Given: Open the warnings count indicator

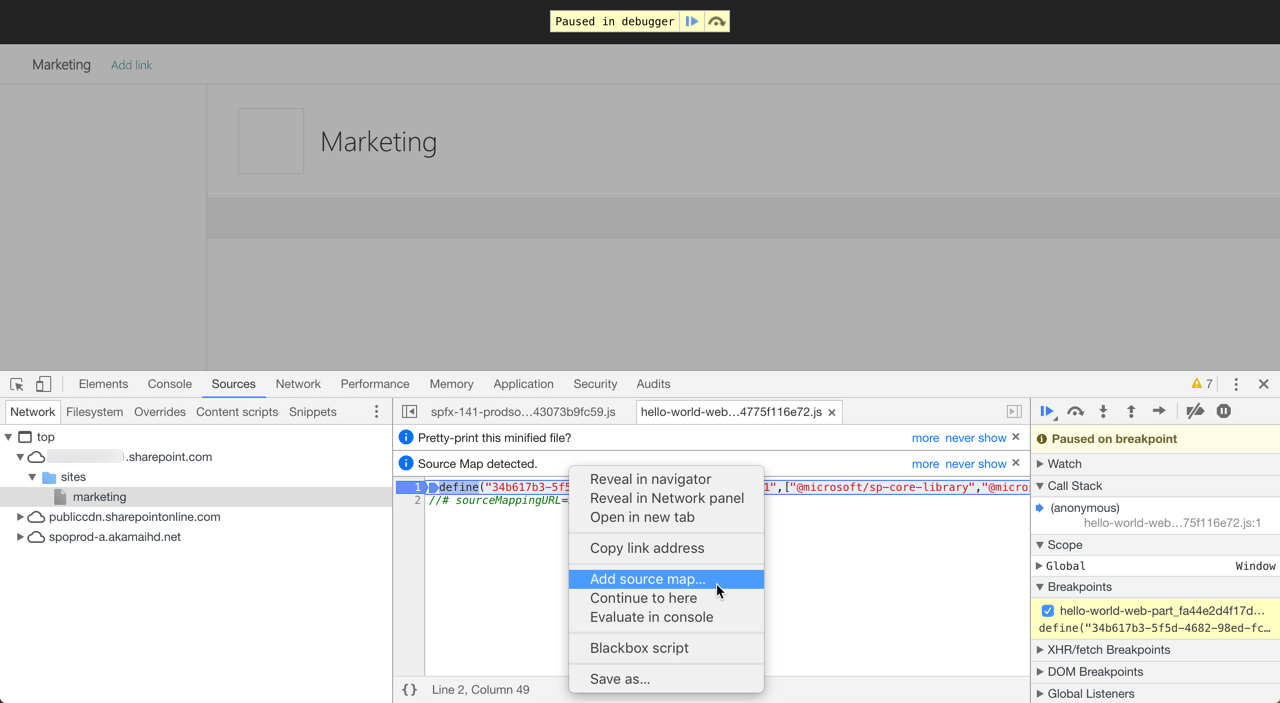Looking at the screenshot, I should 1202,384.
